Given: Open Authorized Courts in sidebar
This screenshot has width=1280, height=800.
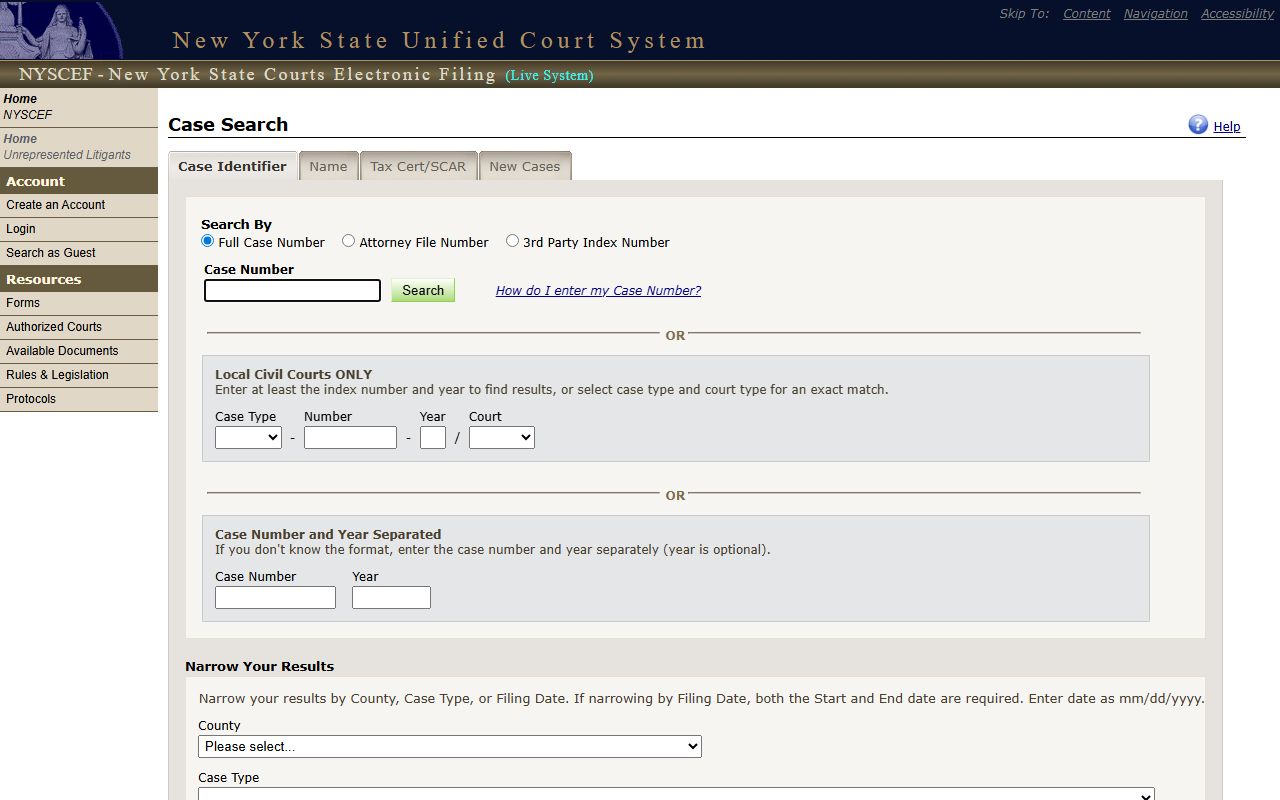Looking at the screenshot, I should pos(79,327).
